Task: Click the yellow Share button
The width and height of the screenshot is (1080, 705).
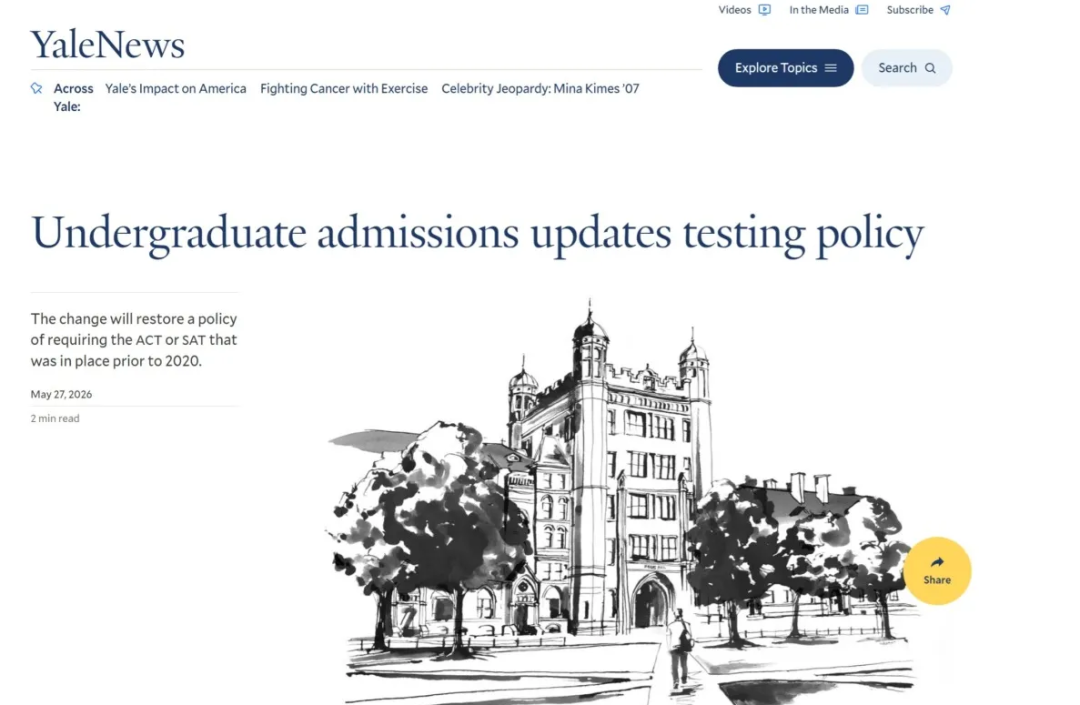Action: (937, 571)
